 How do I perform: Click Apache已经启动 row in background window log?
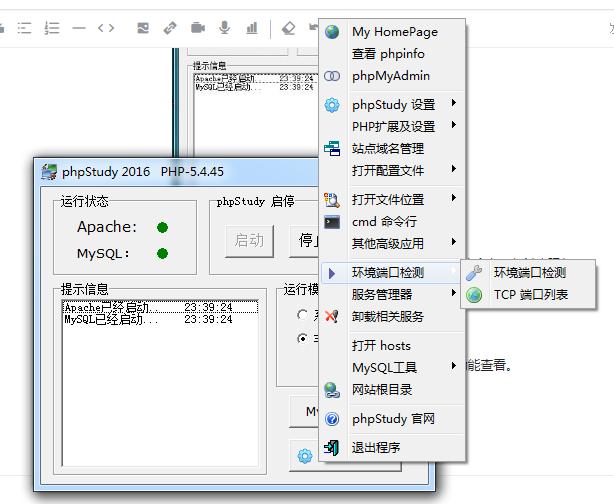255,79
